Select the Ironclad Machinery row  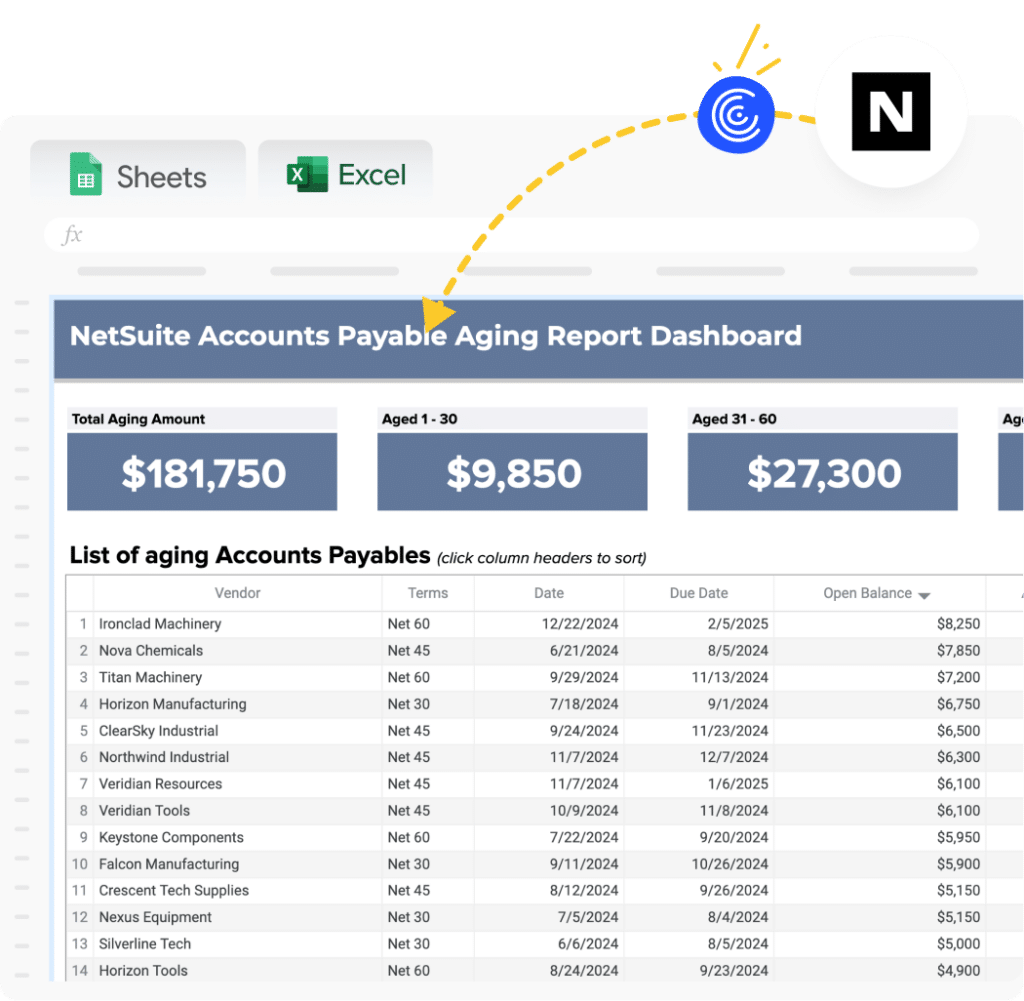[400, 623]
